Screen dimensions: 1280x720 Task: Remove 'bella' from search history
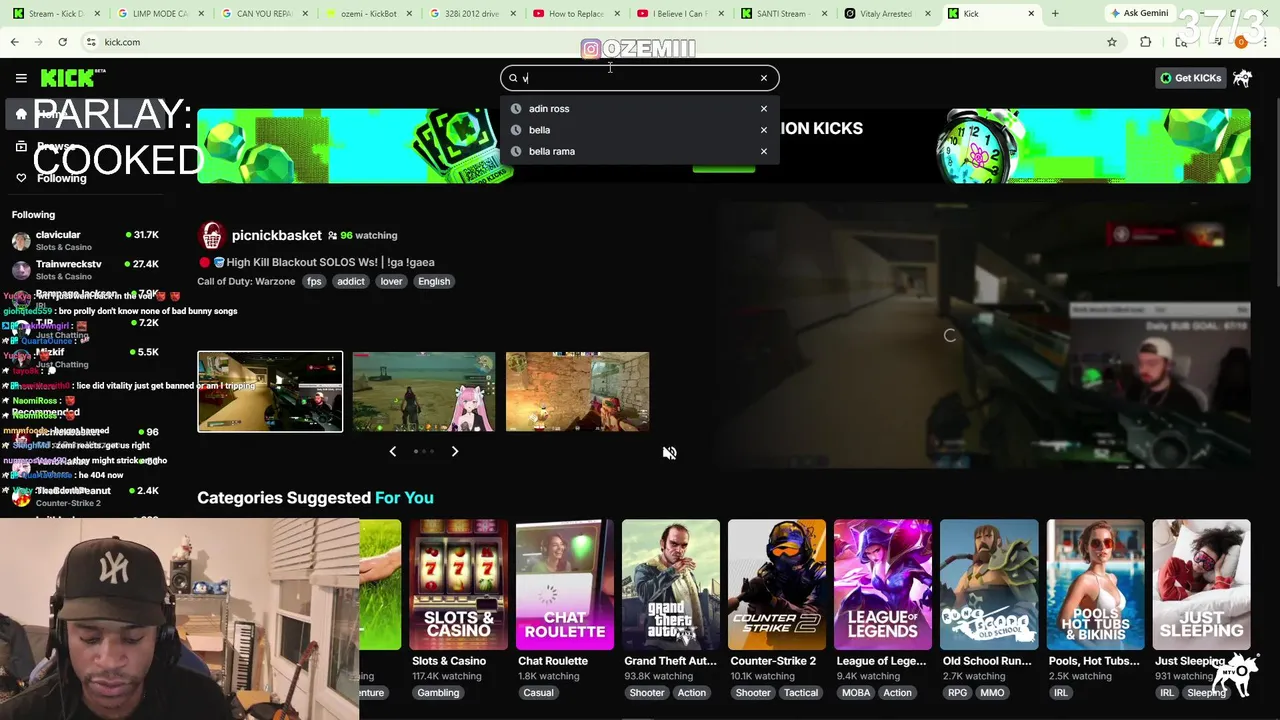coord(764,130)
